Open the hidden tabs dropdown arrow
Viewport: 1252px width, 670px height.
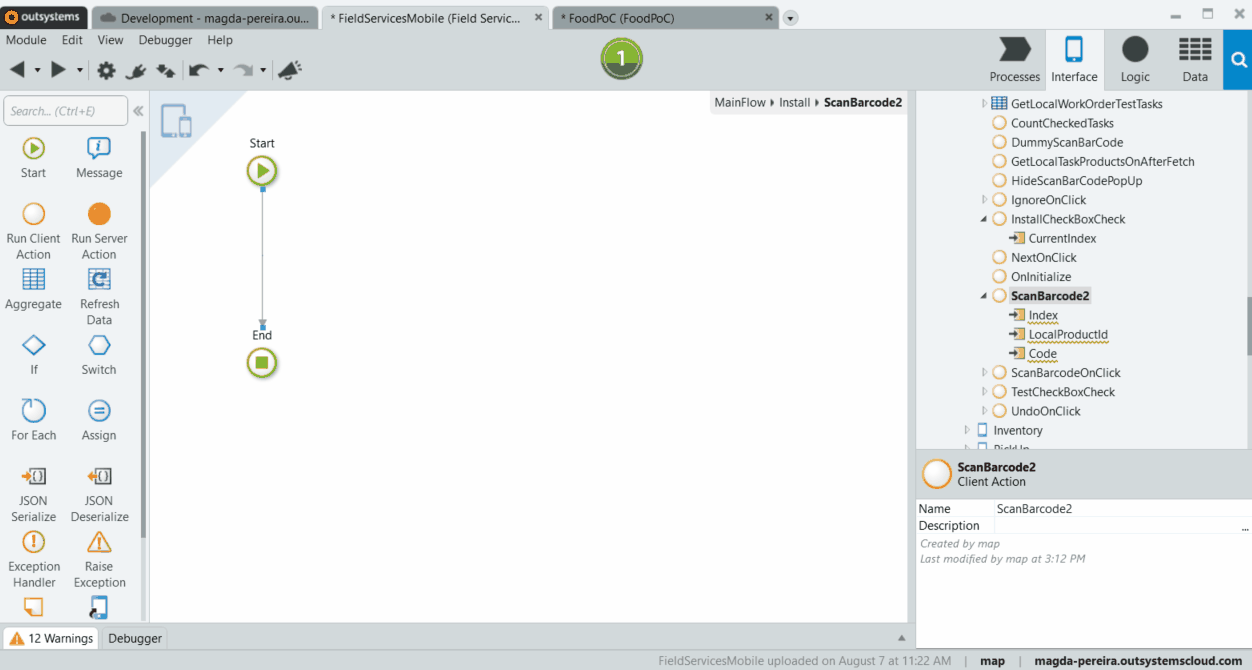790,17
